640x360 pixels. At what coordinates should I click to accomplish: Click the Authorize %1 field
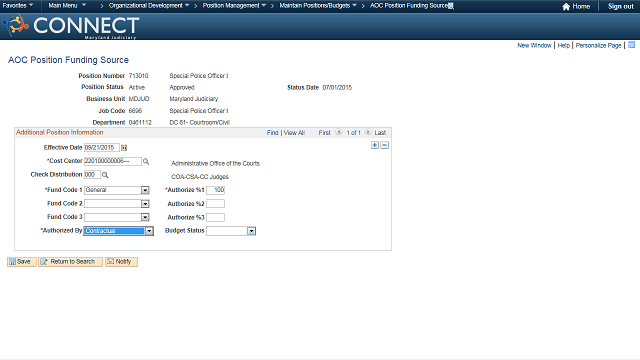(x=216, y=190)
